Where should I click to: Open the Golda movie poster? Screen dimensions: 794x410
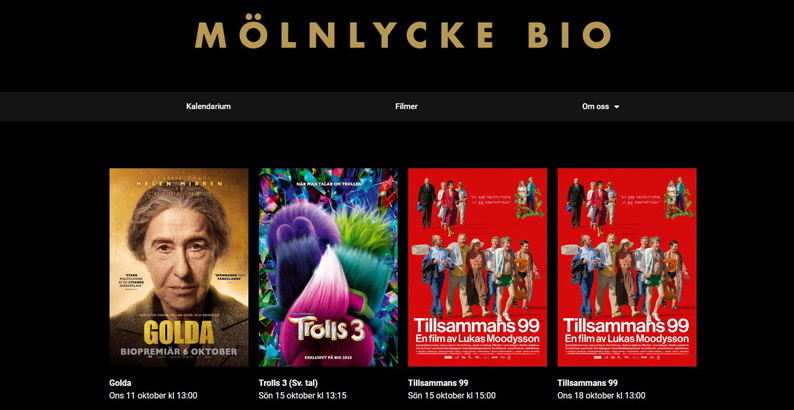pyautogui.click(x=179, y=267)
